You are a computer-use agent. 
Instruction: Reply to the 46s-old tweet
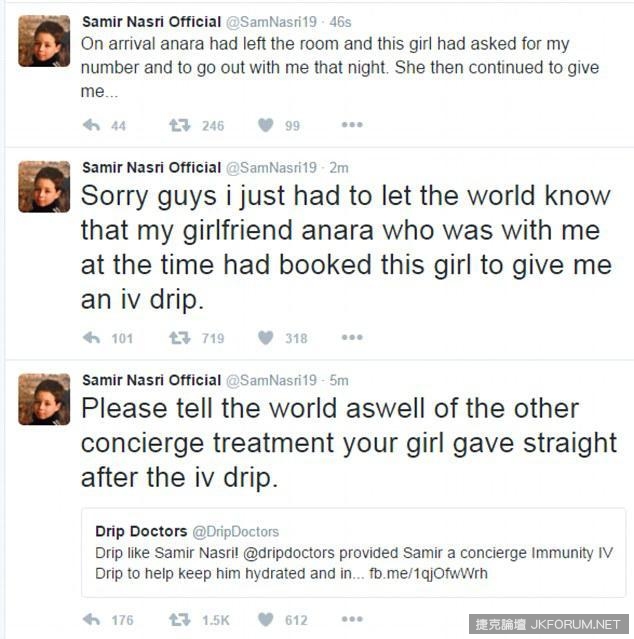(x=91, y=125)
